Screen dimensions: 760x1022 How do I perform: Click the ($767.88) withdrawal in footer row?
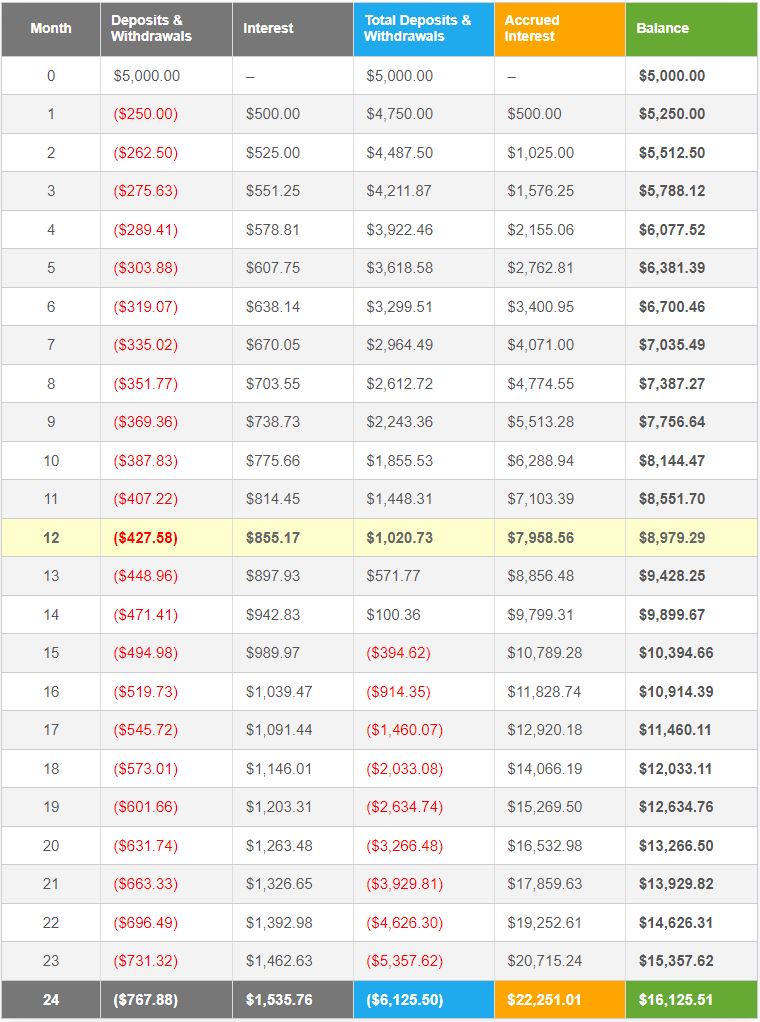145,999
